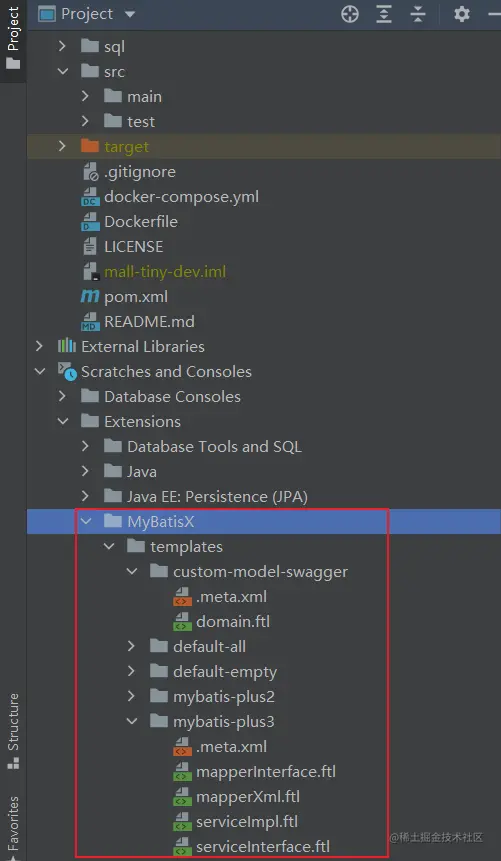The height and width of the screenshot is (861, 501).
Task: Click the serviceImpl.ftl file icon
Action: point(182,822)
